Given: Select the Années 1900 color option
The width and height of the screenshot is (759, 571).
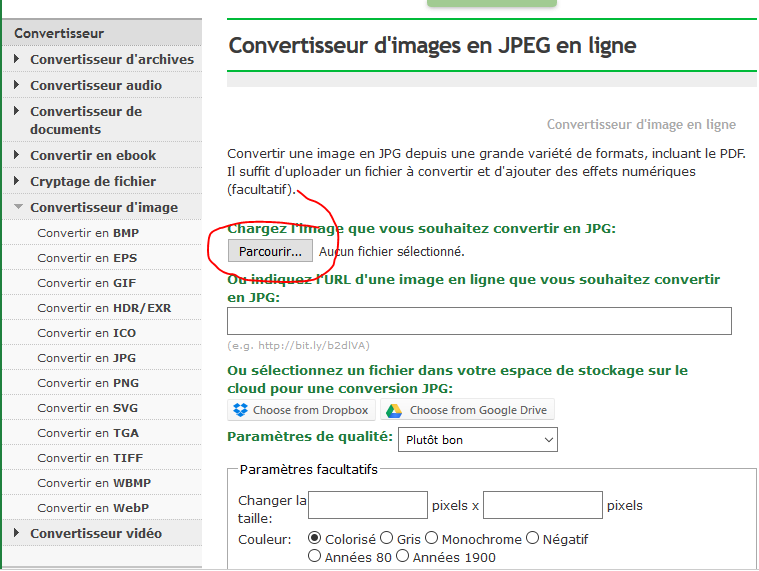Looking at the screenshot, I should 402,556.
